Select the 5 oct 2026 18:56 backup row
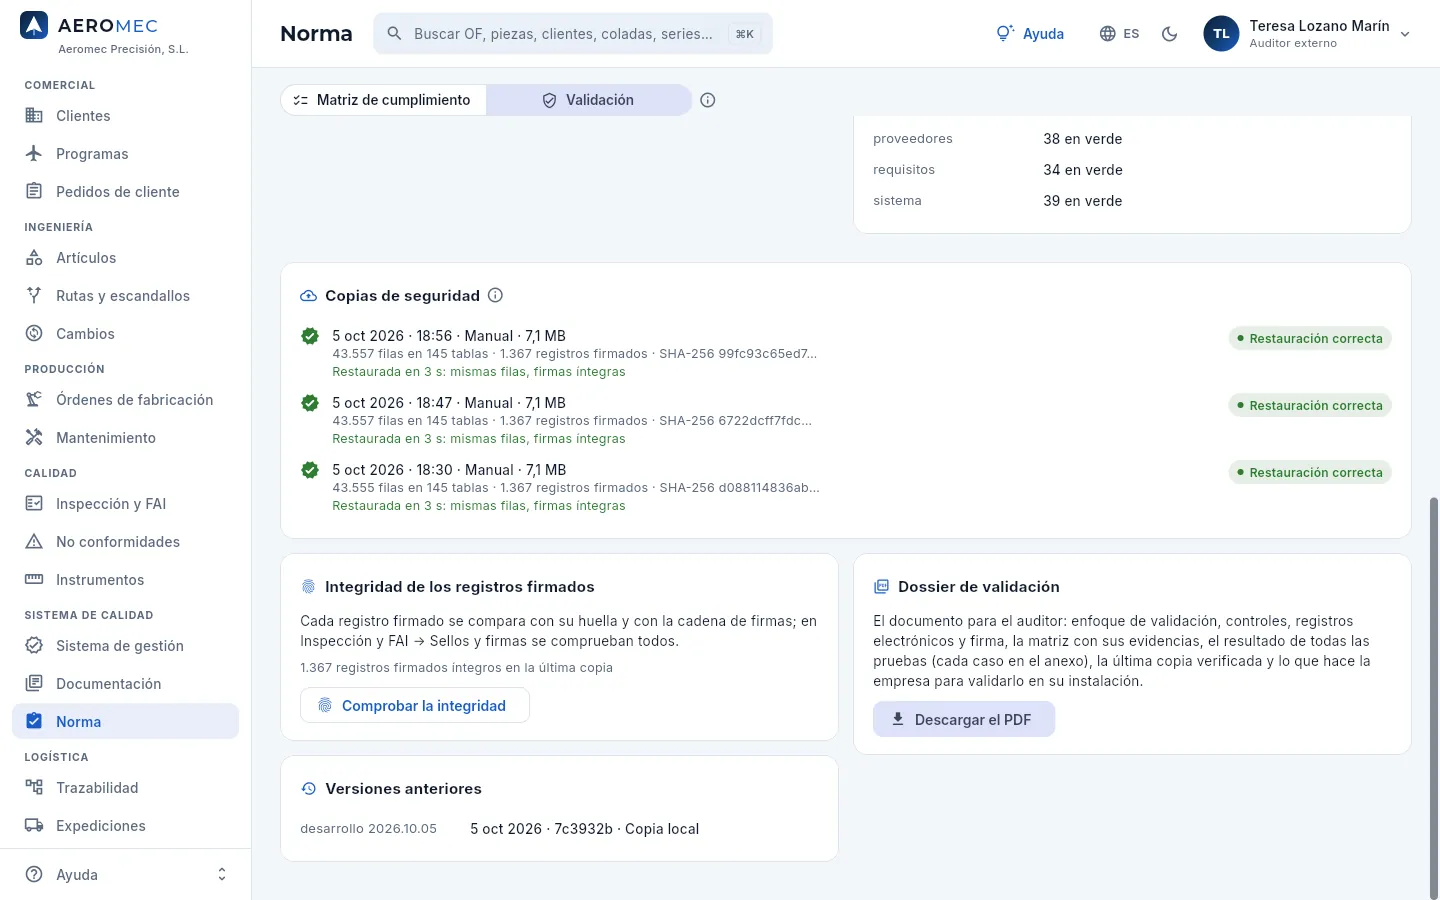 [846, 353]
